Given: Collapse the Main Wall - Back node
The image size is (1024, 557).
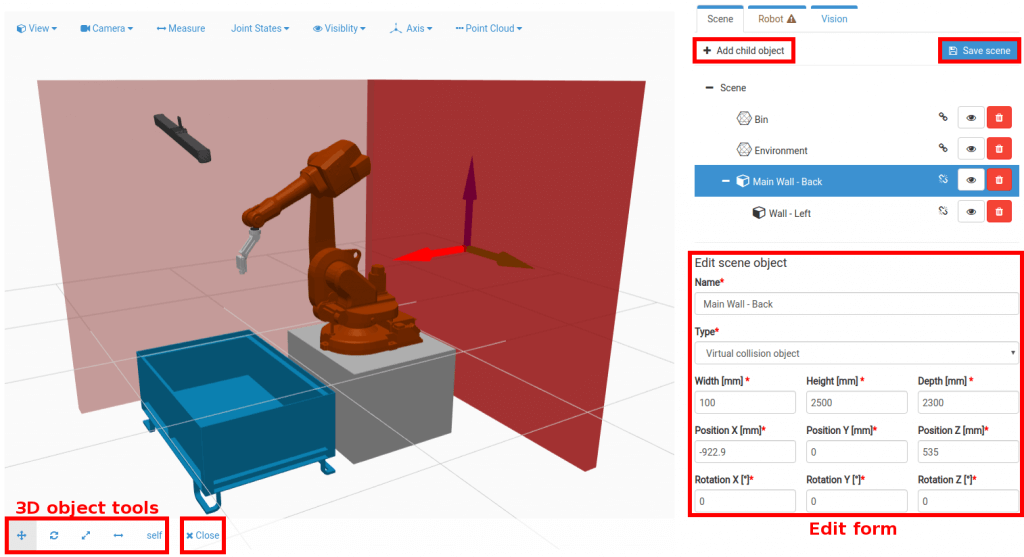Looking at the screenshot, I should click(726, 181).
